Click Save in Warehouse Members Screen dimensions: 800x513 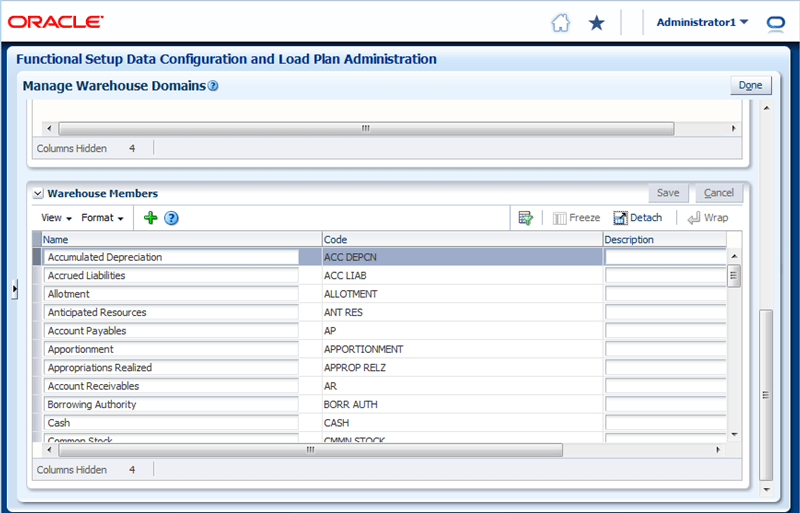point(668,193)
